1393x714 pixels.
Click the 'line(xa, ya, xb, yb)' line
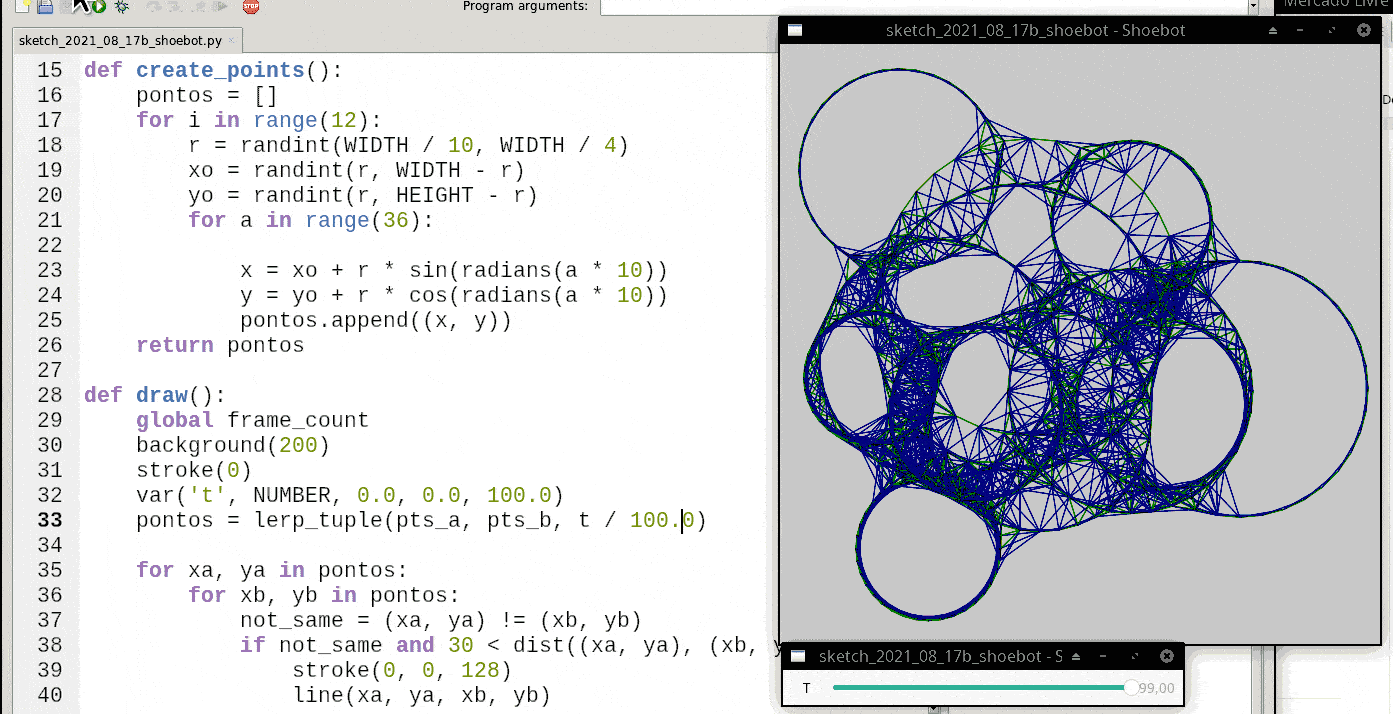421,695
